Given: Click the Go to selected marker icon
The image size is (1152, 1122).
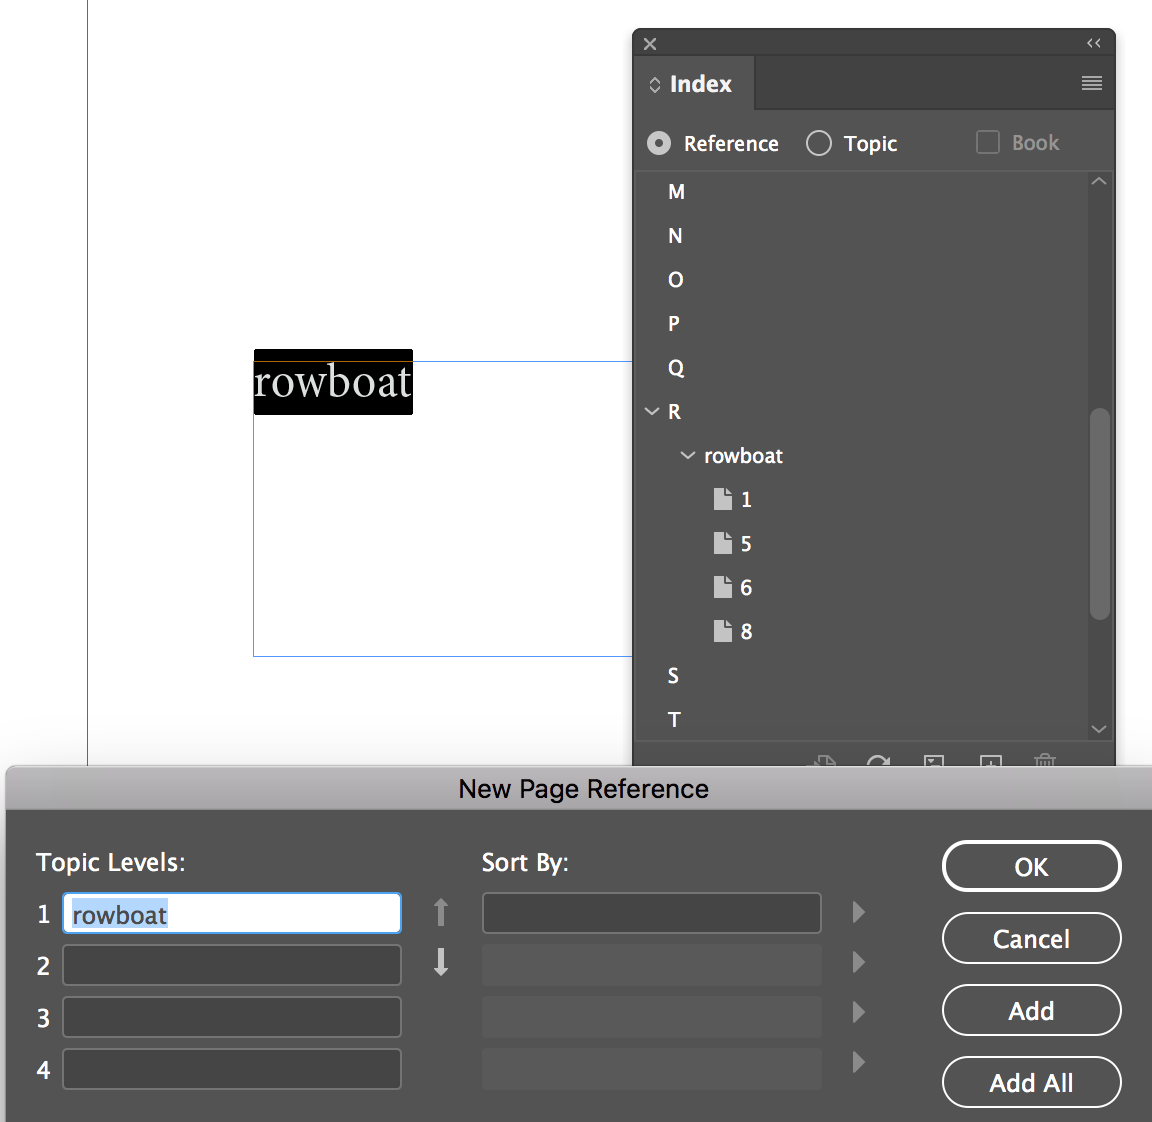Looking at the screenshot, I should coord(934,763).
